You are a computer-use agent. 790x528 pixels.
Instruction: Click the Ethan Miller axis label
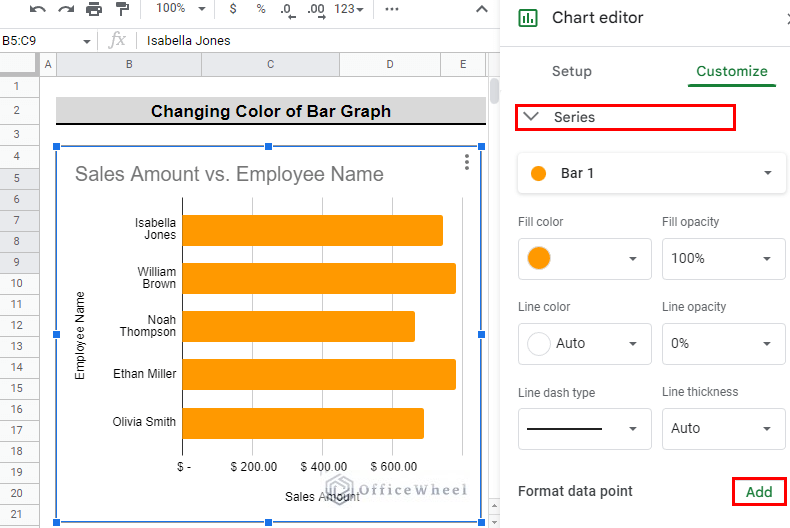click(145, 374)
